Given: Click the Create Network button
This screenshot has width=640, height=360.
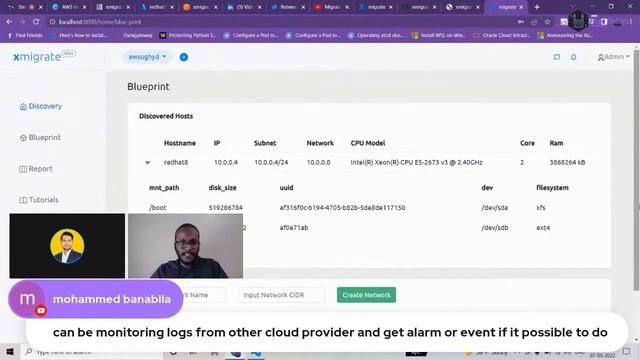Looking at the screenshot, I should coord(366,295).
